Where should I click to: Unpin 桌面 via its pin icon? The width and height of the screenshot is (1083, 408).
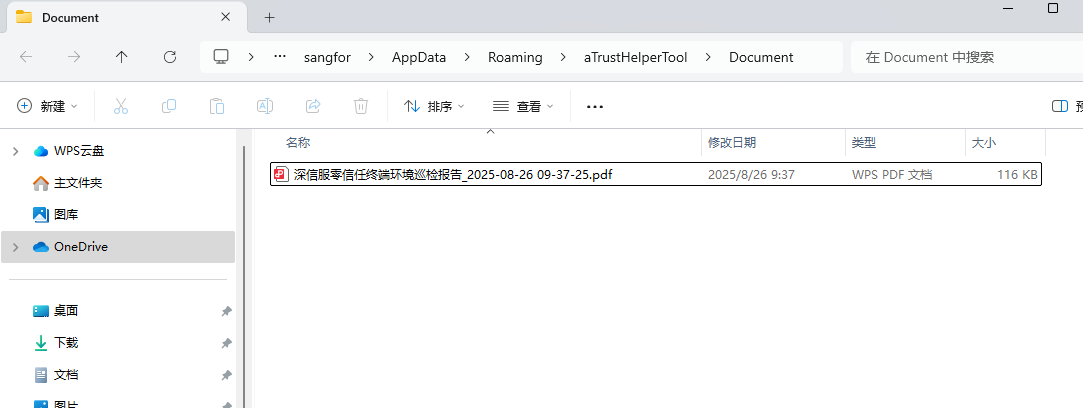(x=226, y=311)
